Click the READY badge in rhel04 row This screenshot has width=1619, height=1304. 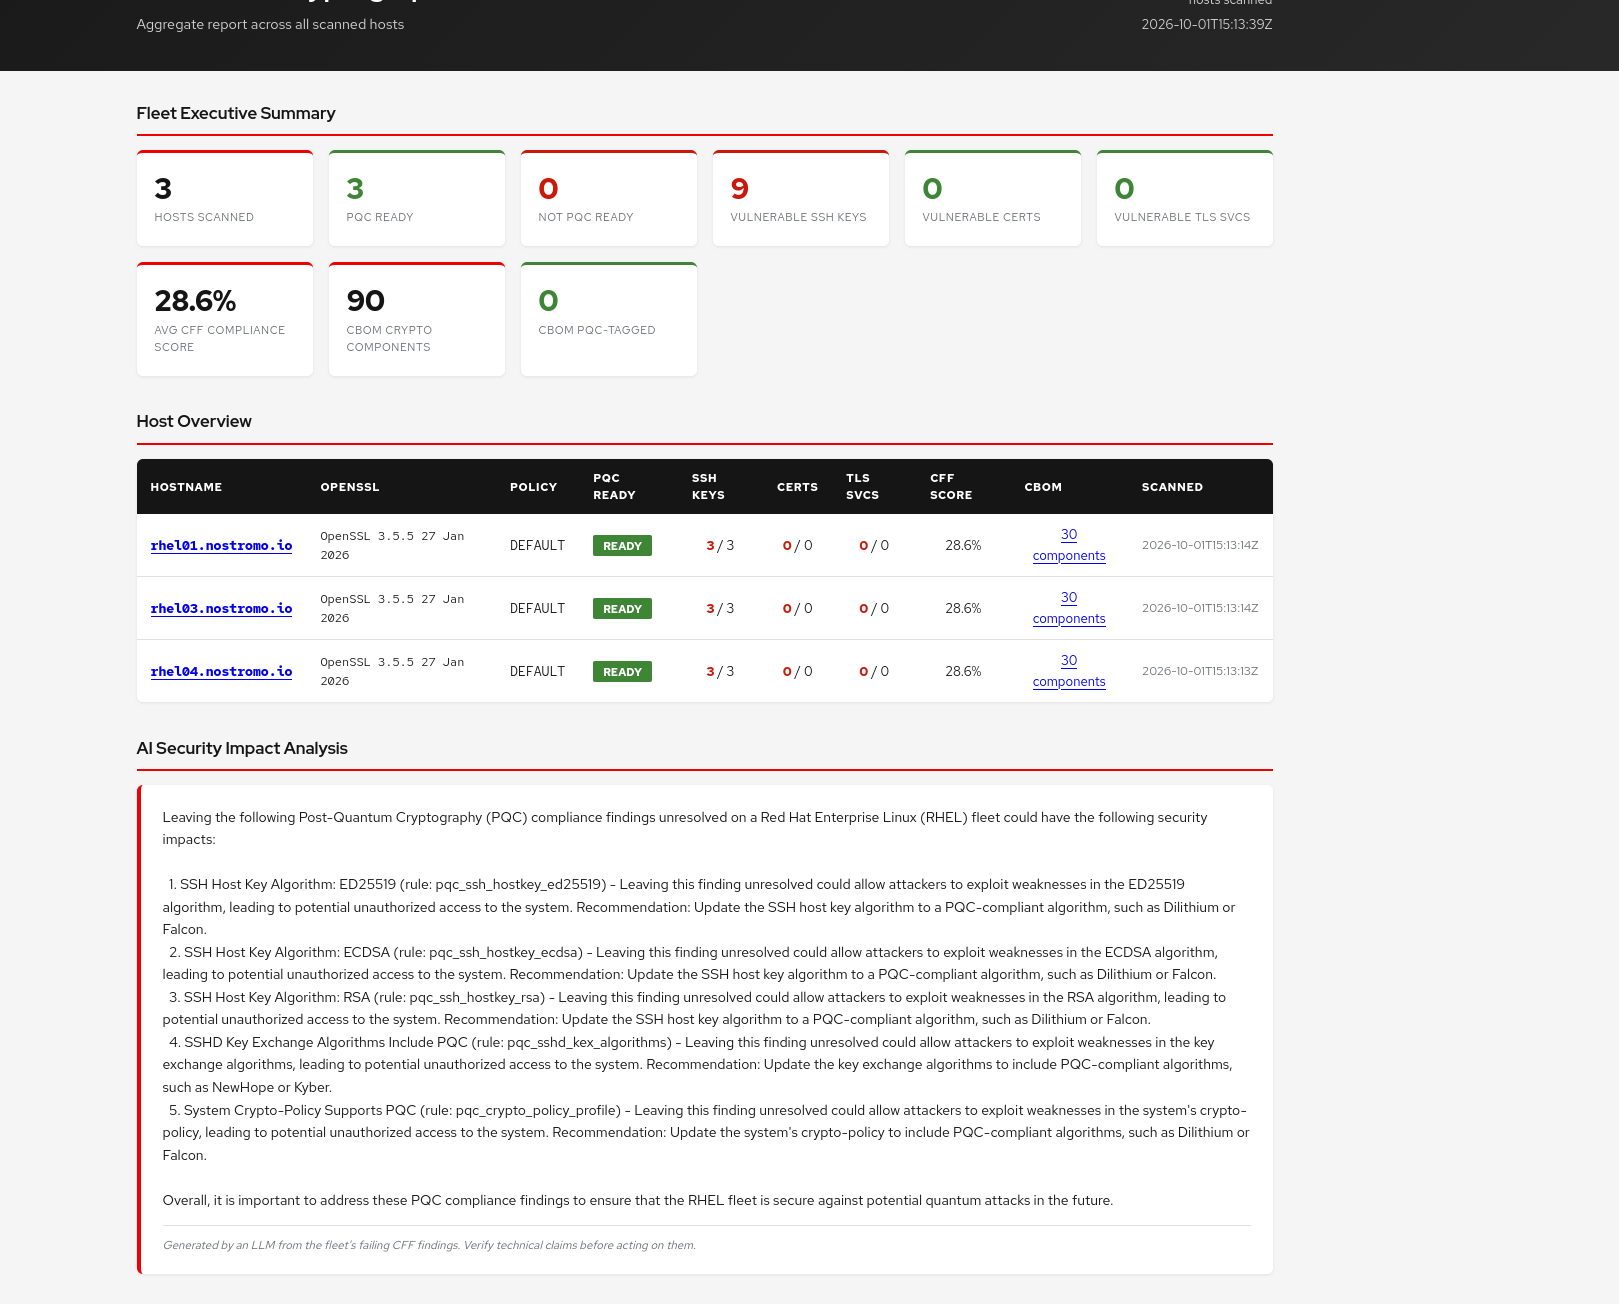(x=622, y=671)
